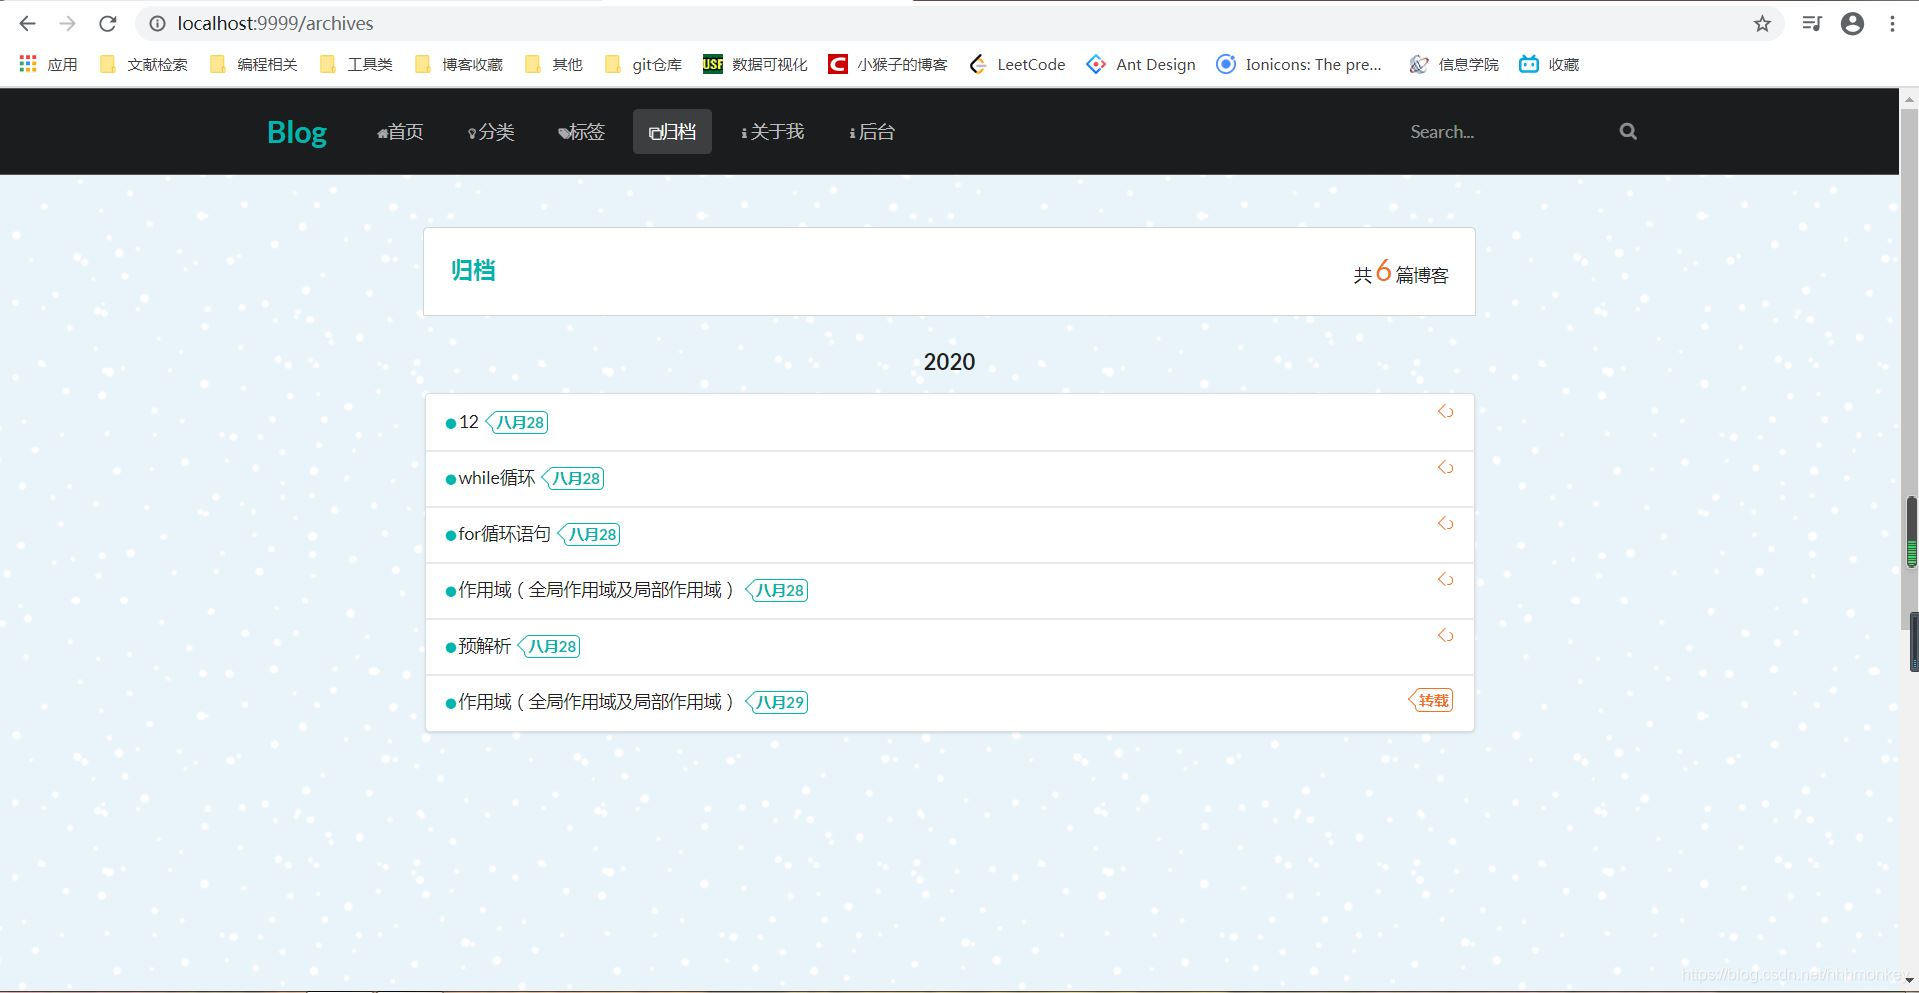Open the 数据可视化 bookmark

(755, 64)
